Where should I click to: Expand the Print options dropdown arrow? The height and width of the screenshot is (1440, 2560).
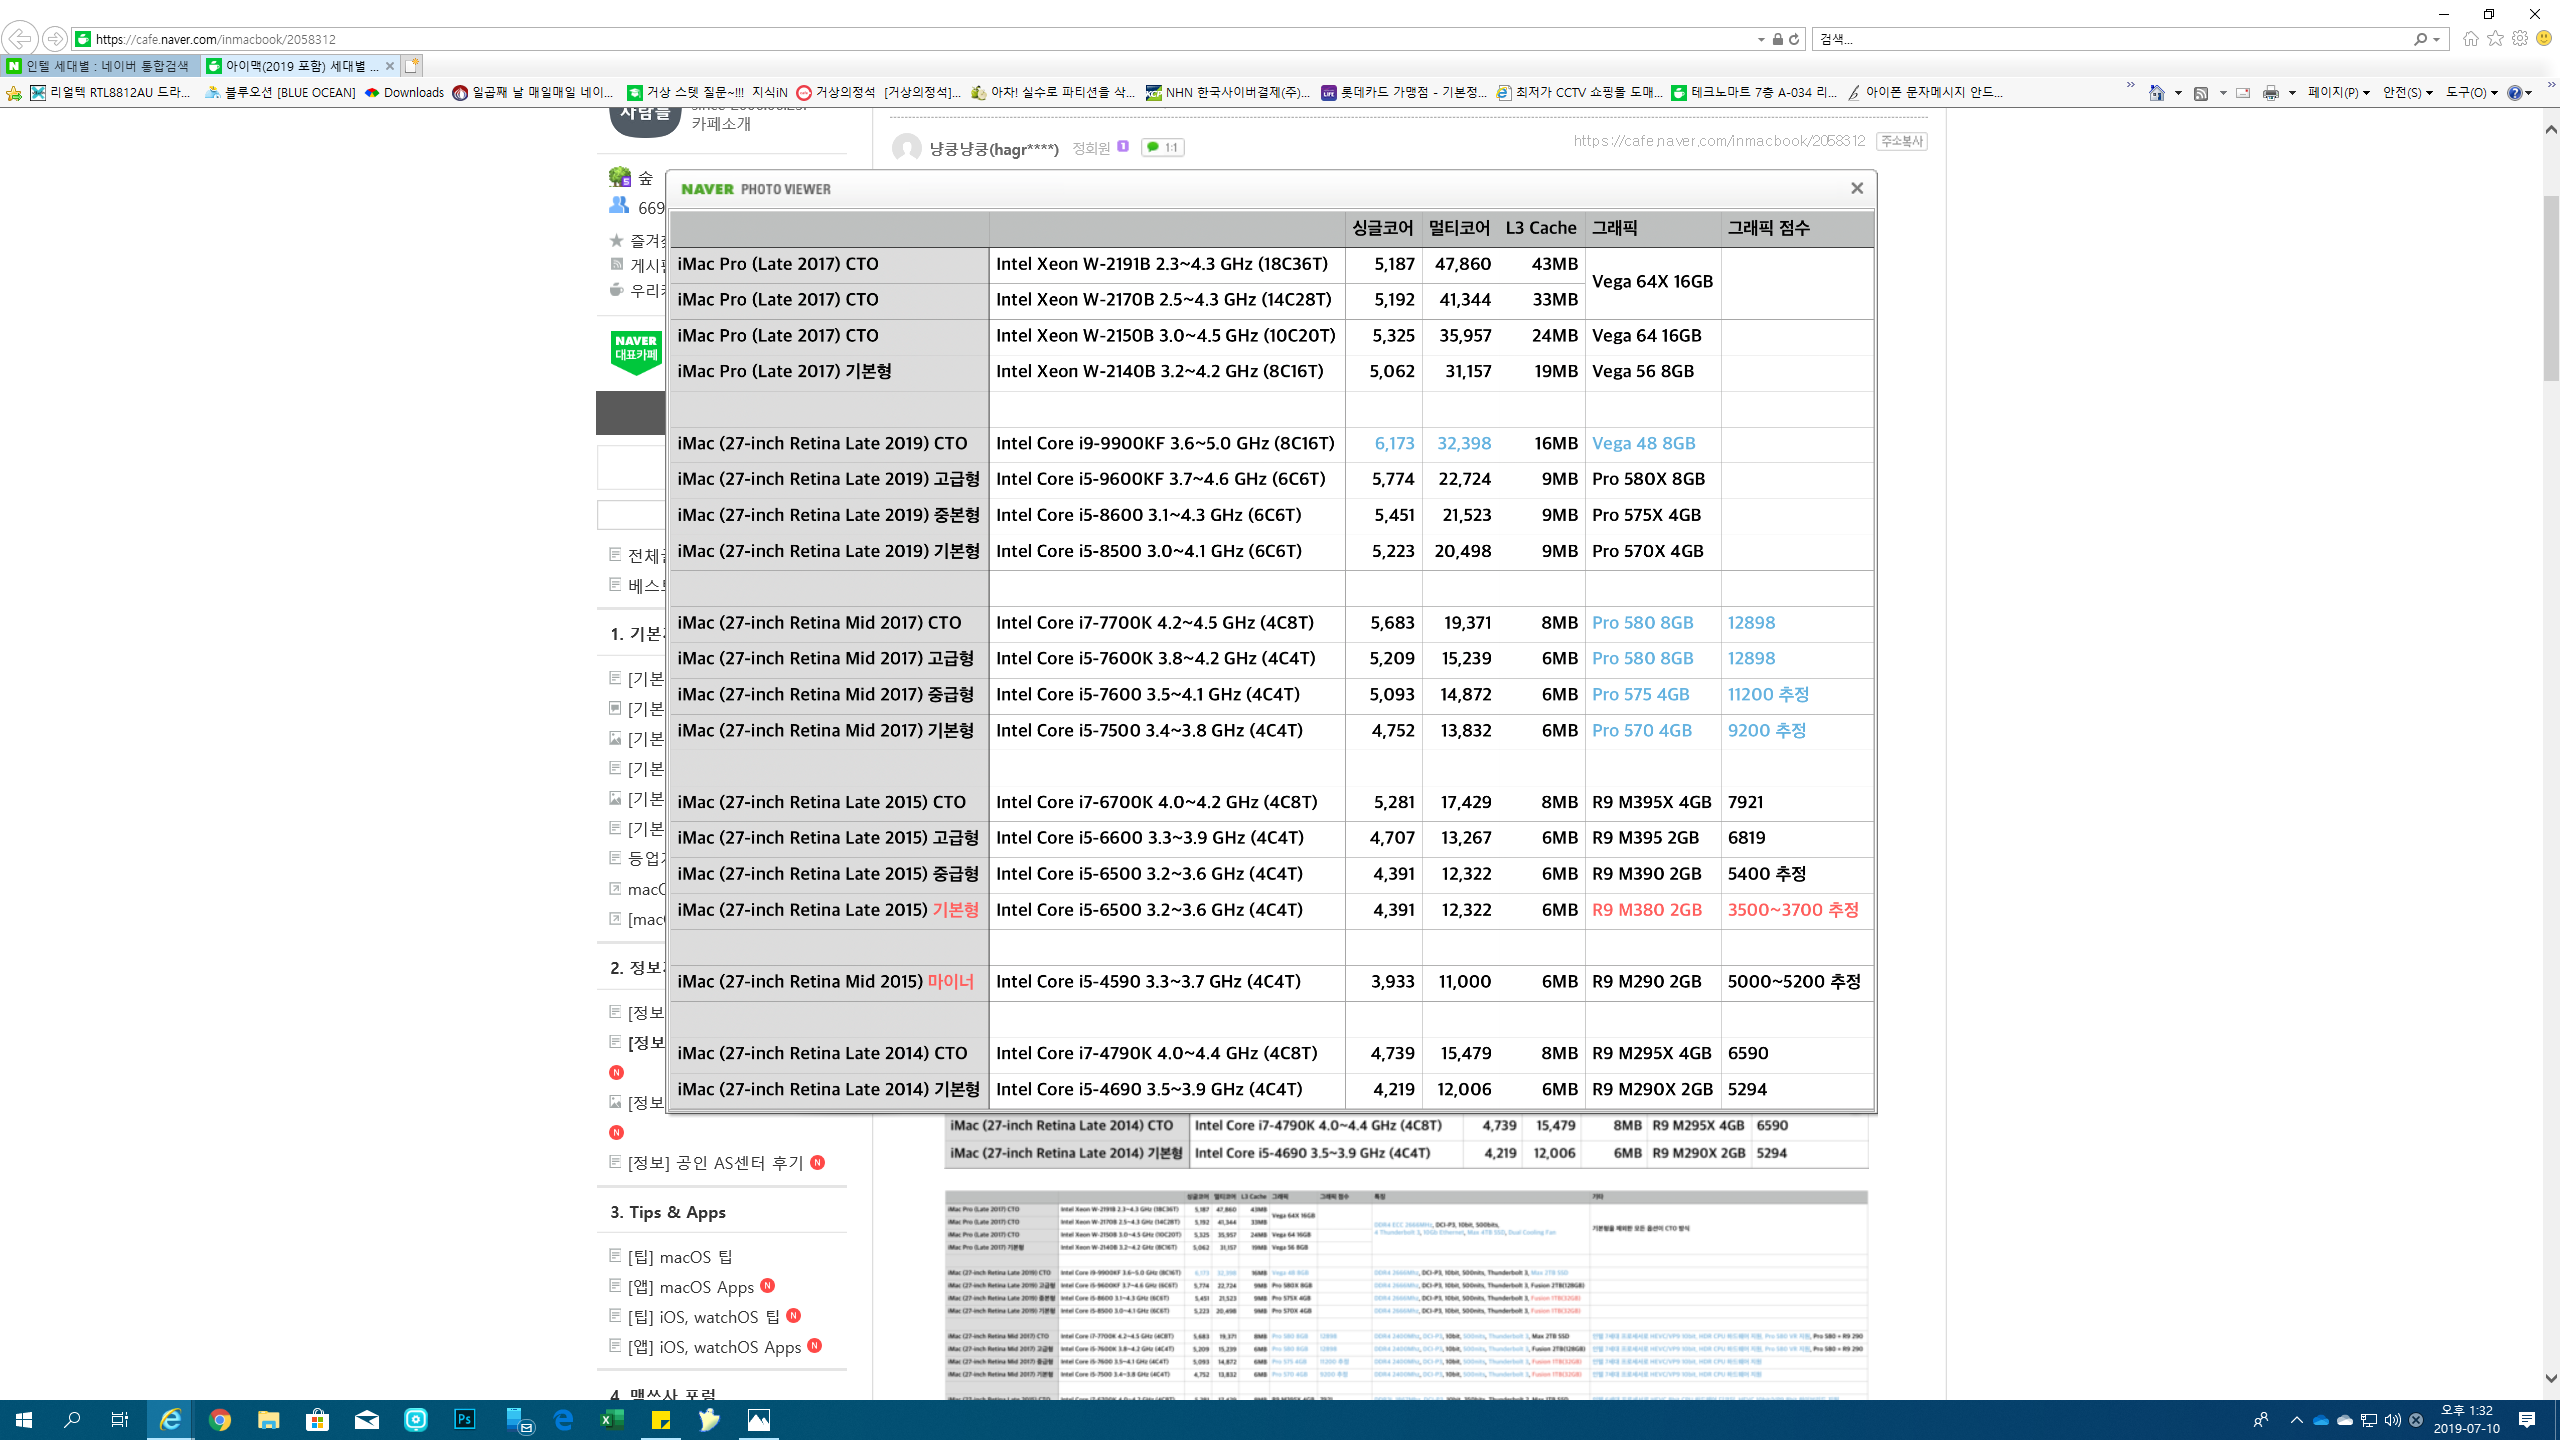[2292, 92]
